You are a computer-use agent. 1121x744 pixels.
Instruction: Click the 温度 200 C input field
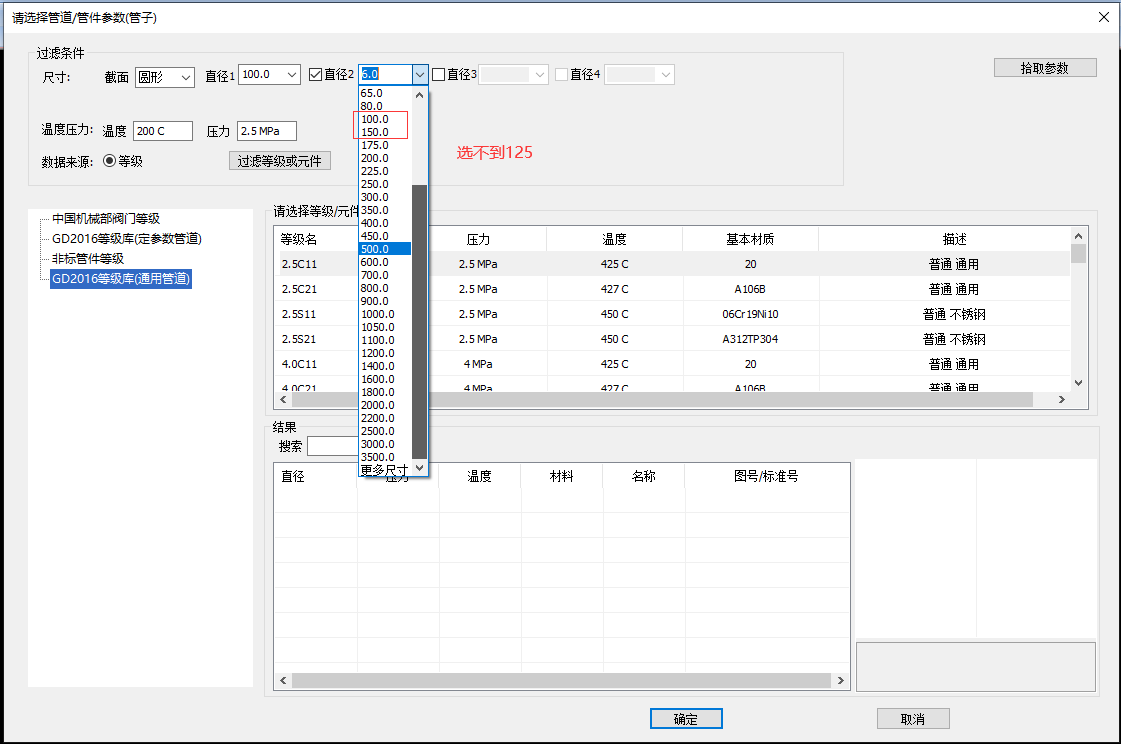[162, 131]
